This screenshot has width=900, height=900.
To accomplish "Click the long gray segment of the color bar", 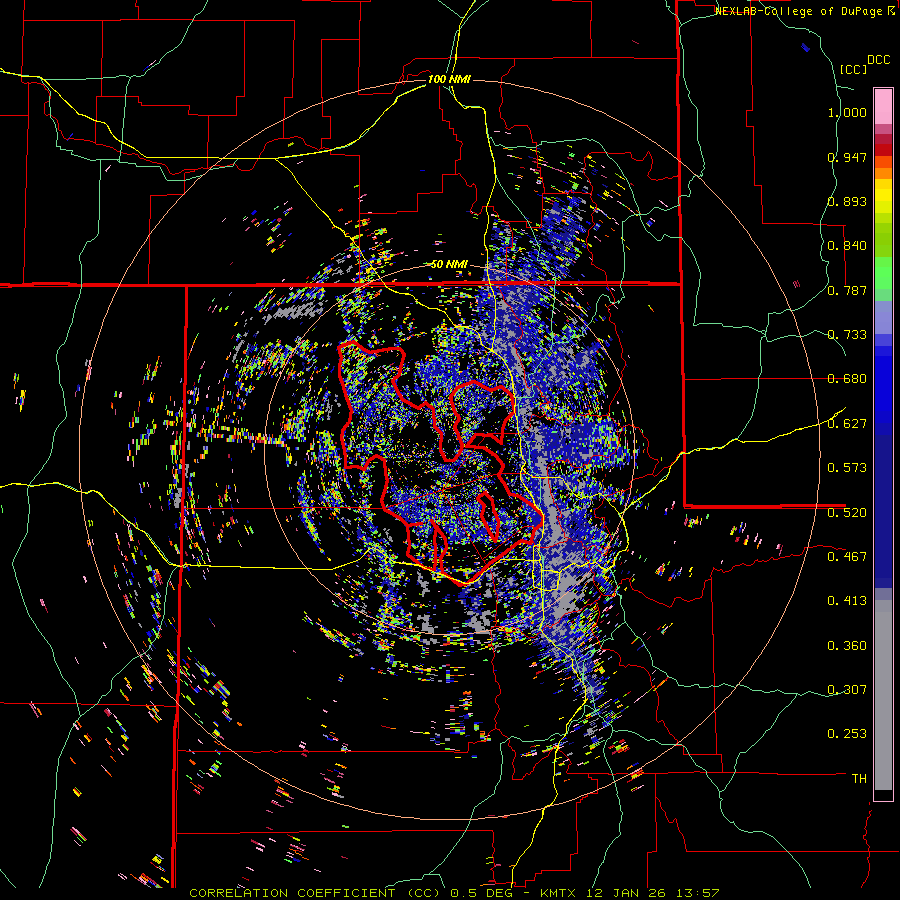I will tap(883, 695).
